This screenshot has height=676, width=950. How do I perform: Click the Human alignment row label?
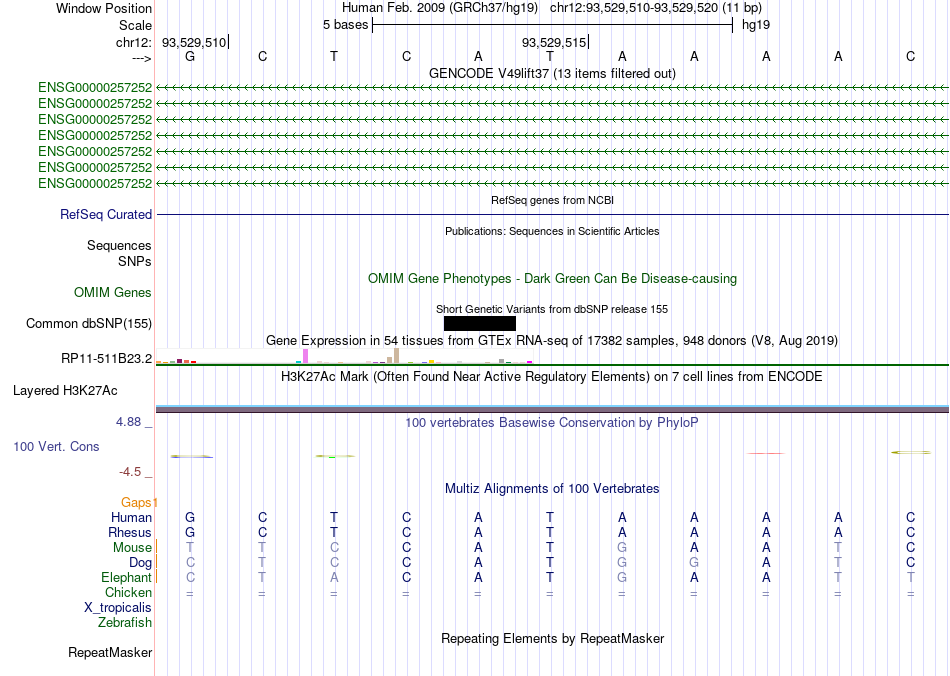pyautogui.click(x=131, y=517)
